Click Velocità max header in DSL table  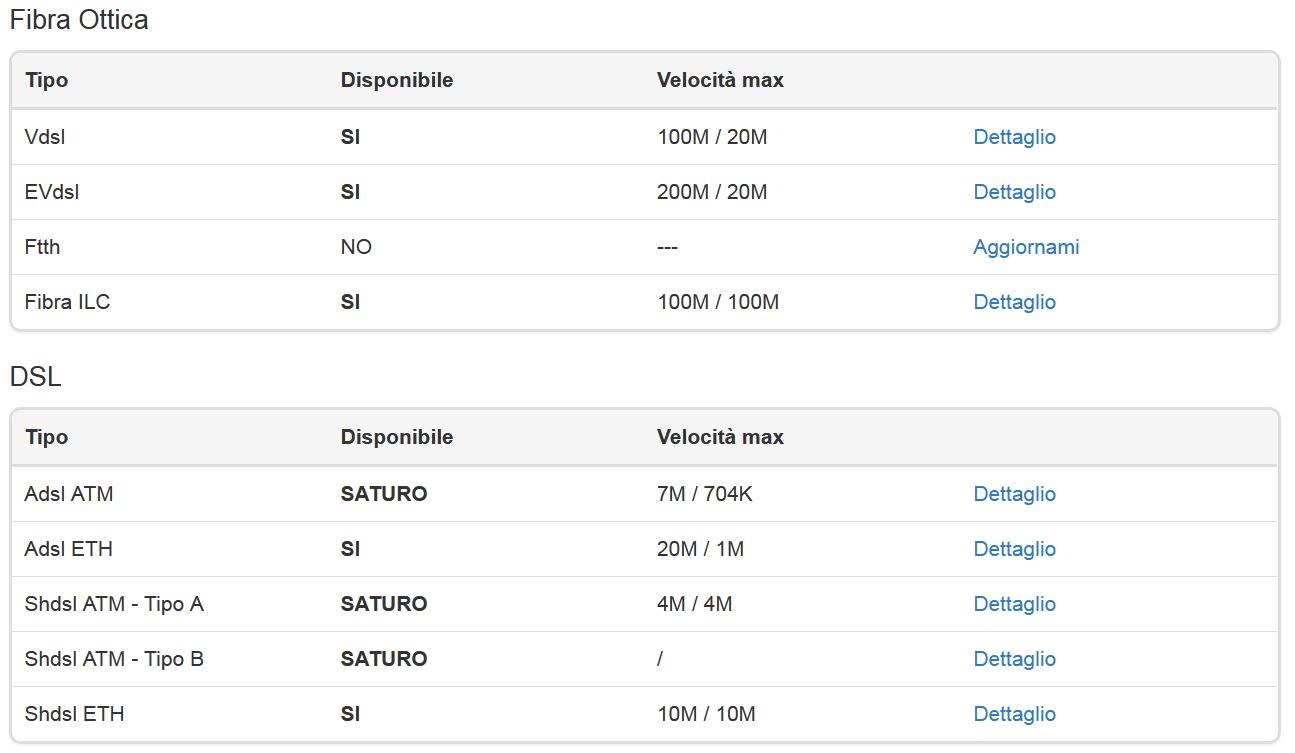pyautogui.click(x=720, y=437)
